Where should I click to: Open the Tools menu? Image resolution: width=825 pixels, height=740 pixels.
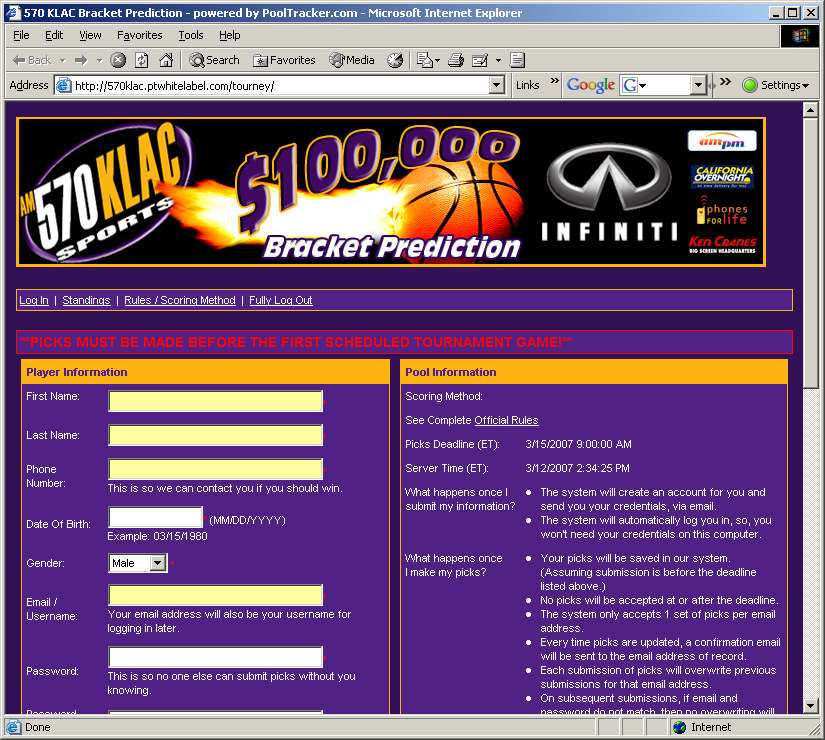pos(190,35)
